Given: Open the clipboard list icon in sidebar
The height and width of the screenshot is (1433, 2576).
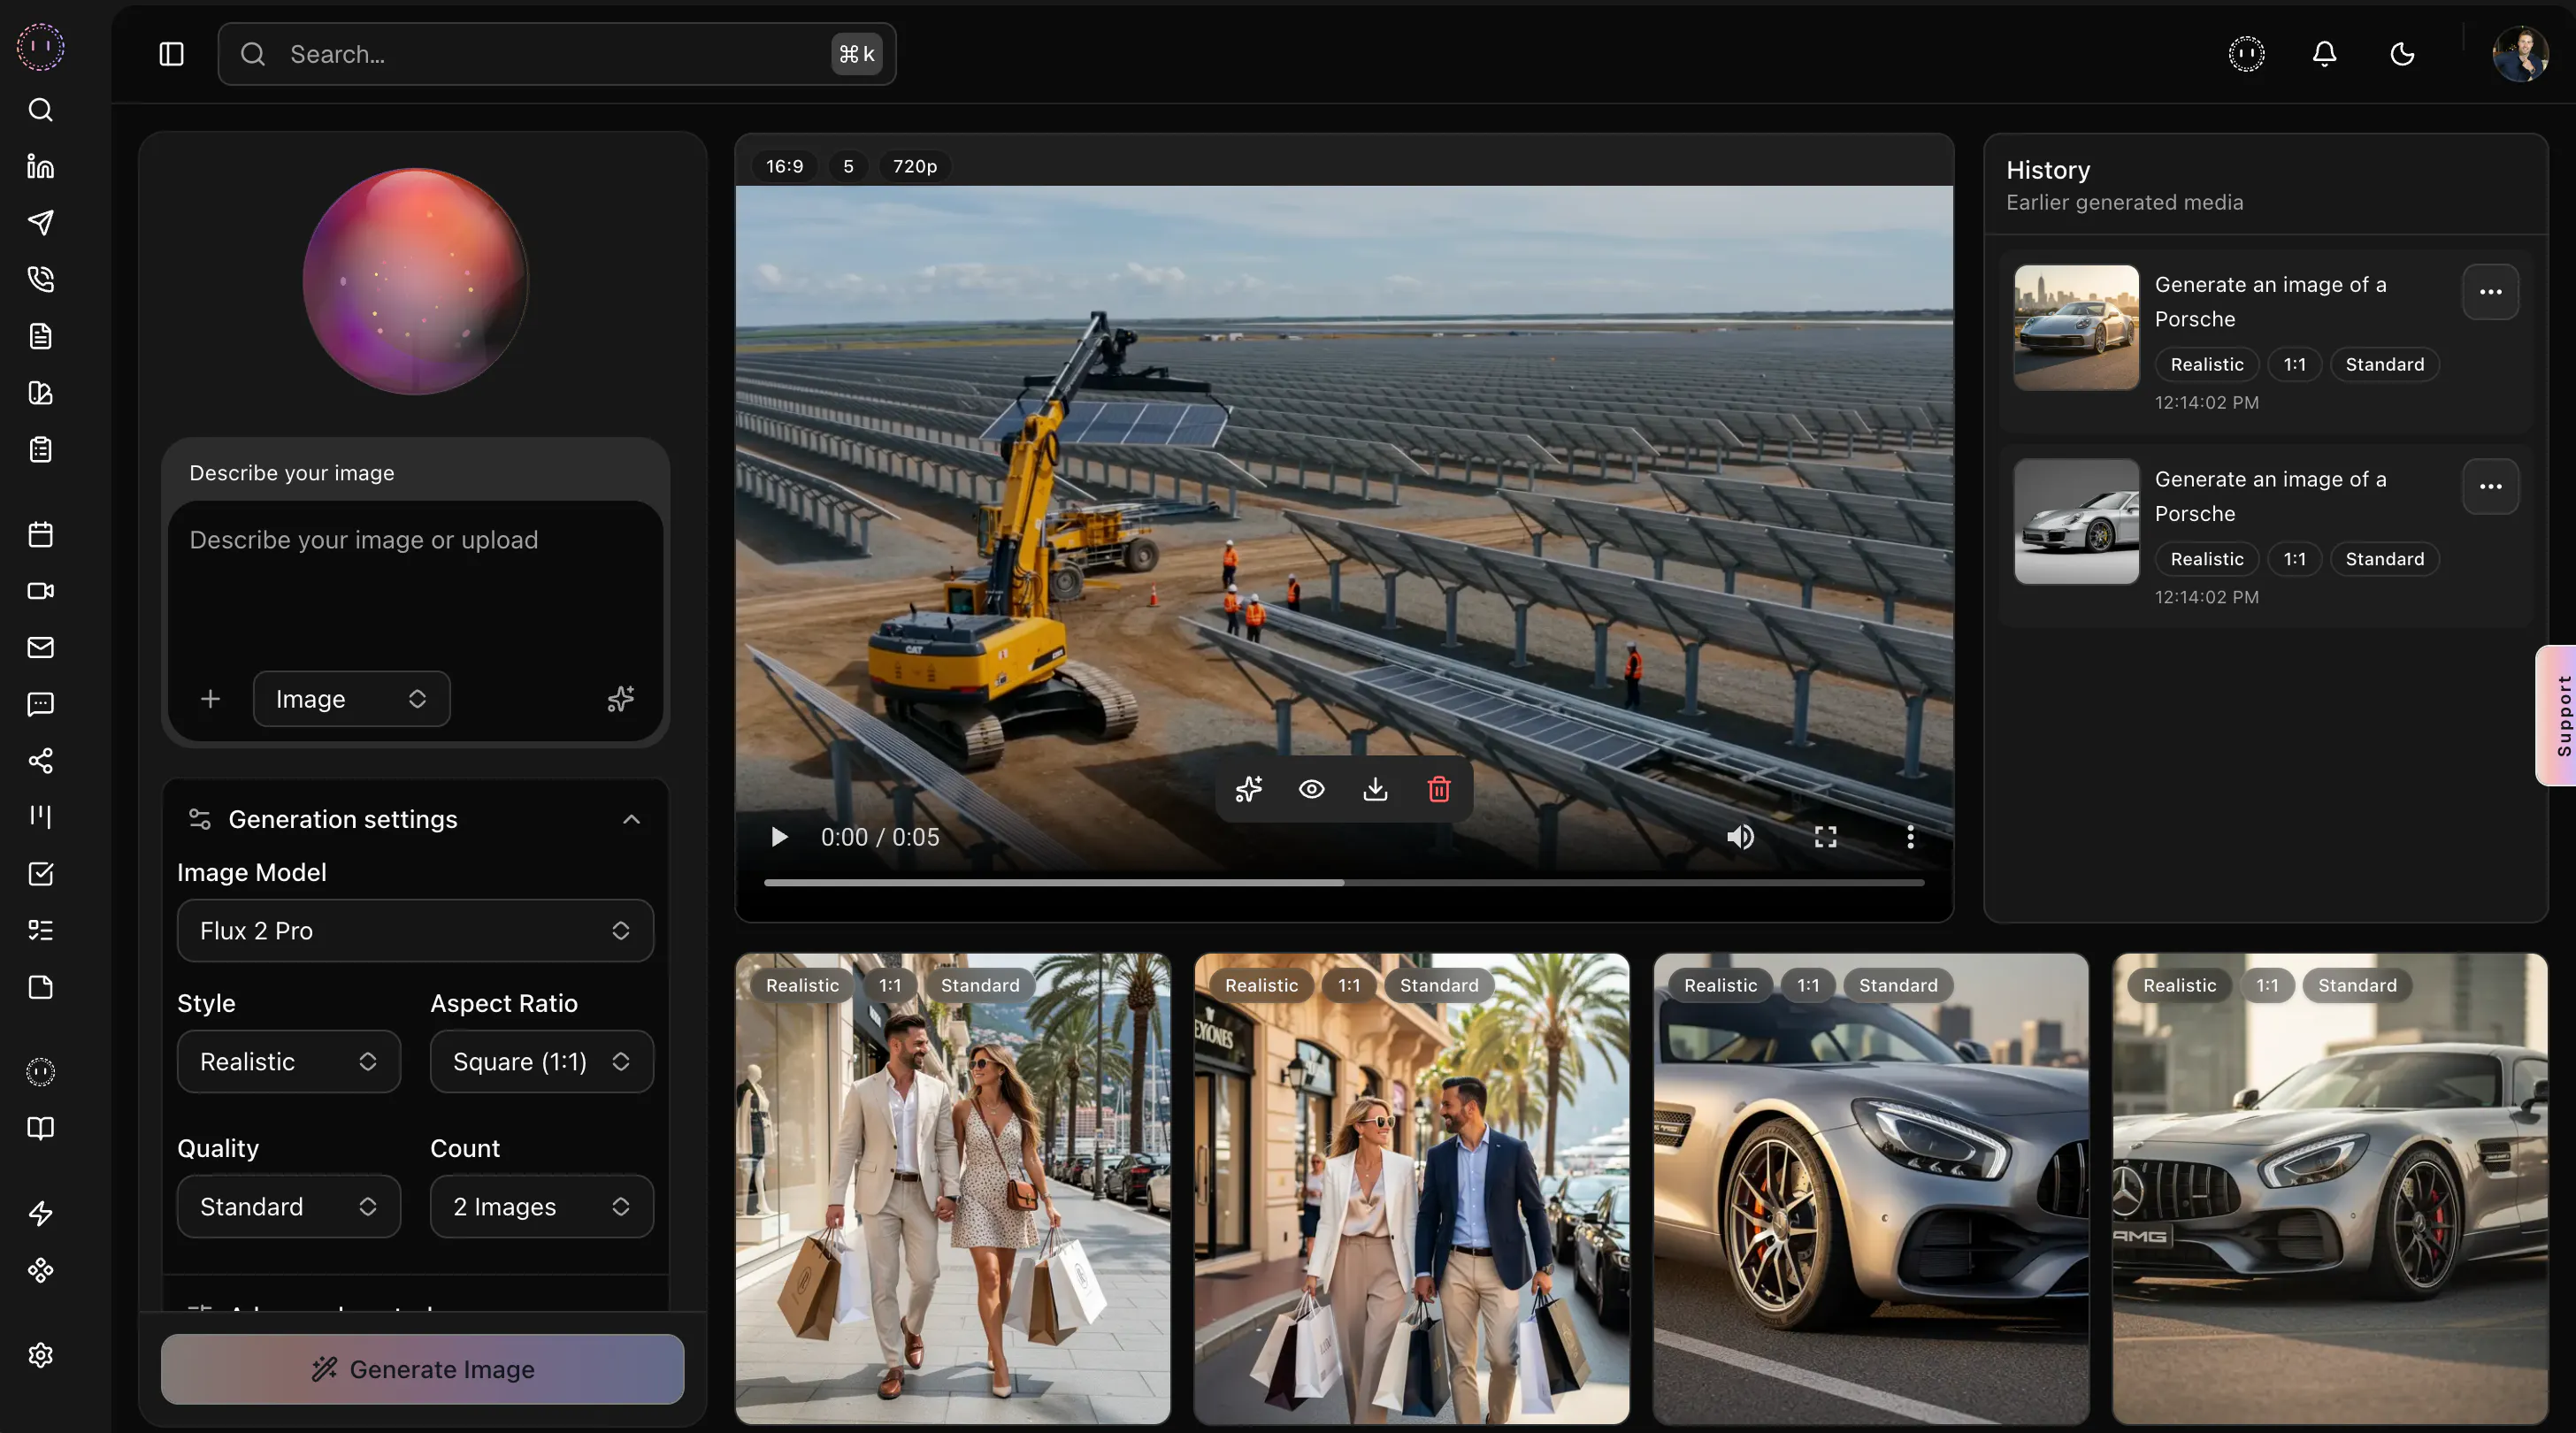Looking at the screenshot, I should [40, 450].
